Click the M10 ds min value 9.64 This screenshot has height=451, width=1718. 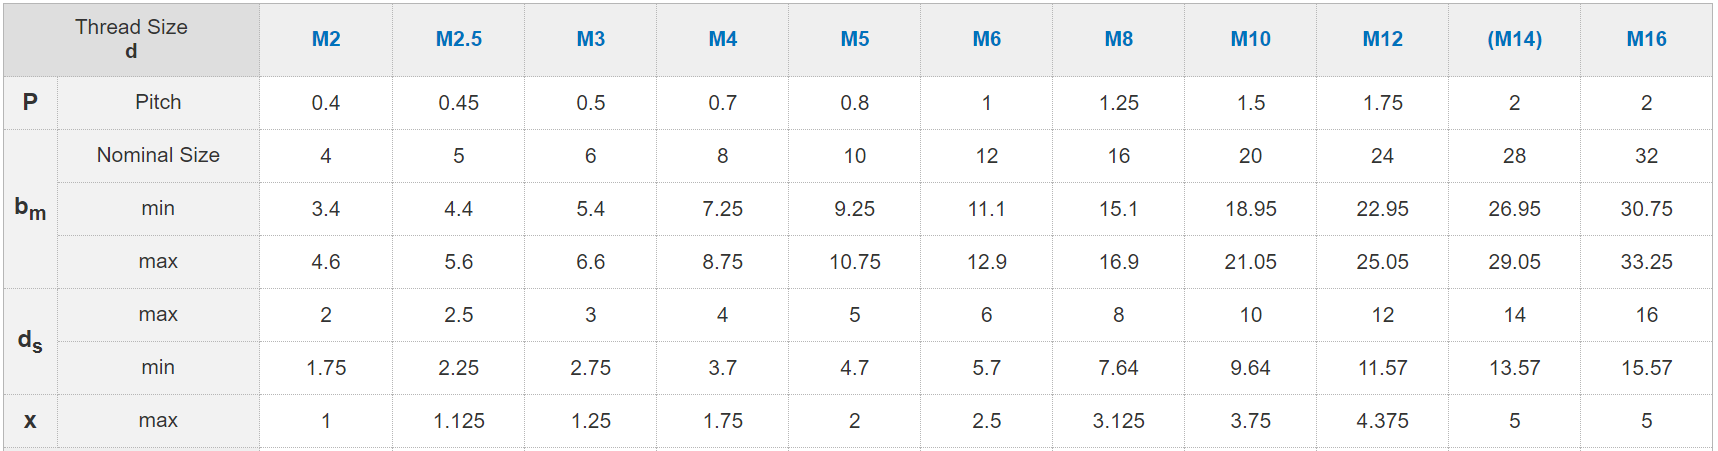pyautogui.click(x=1250, y=368)
